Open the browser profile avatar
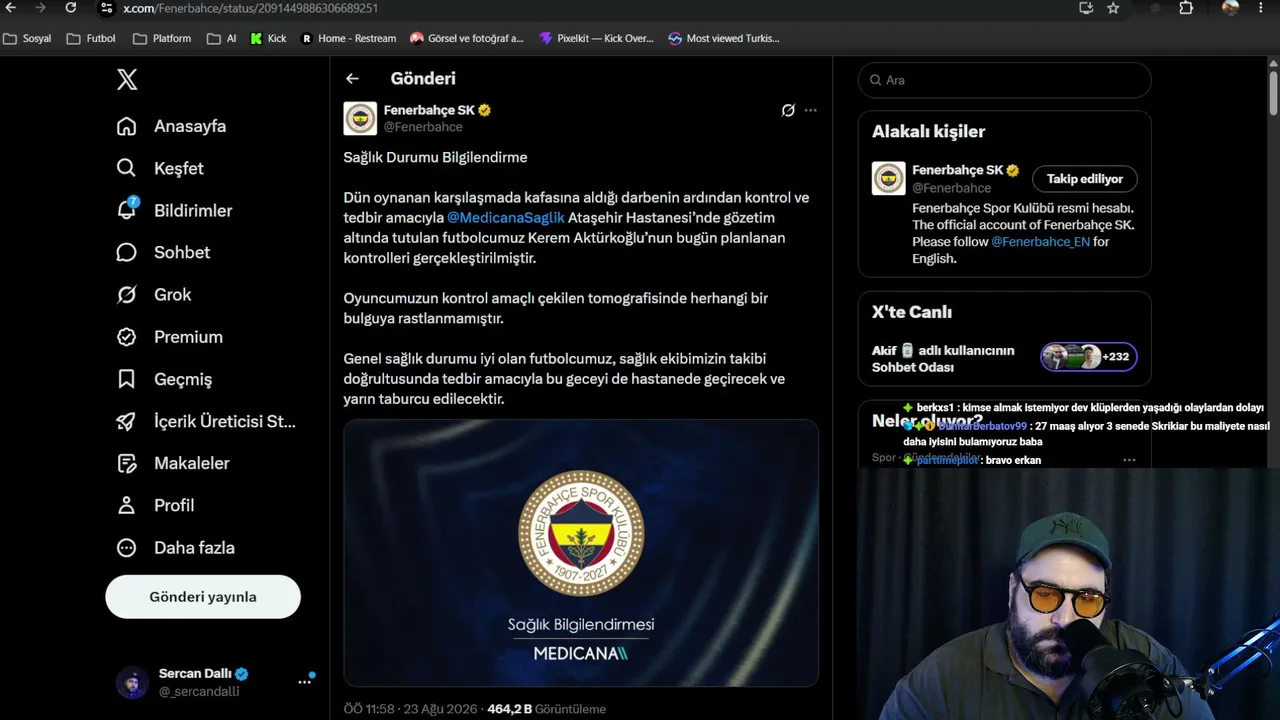The width and height of the screenshot is (1280, 720). 1230,8
